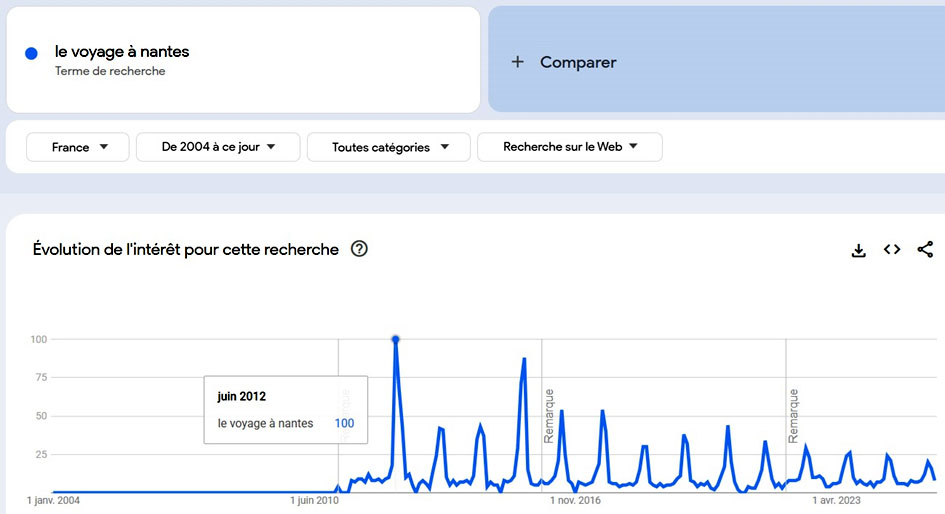Open the help question mark beside chart title

(359, 249)
